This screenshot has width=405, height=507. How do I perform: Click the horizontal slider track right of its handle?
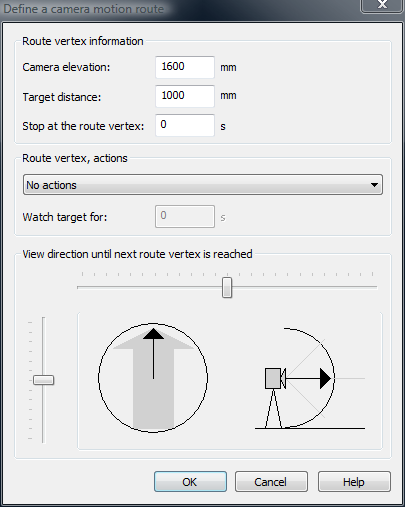pyautogui.click(x=305, y=287)
